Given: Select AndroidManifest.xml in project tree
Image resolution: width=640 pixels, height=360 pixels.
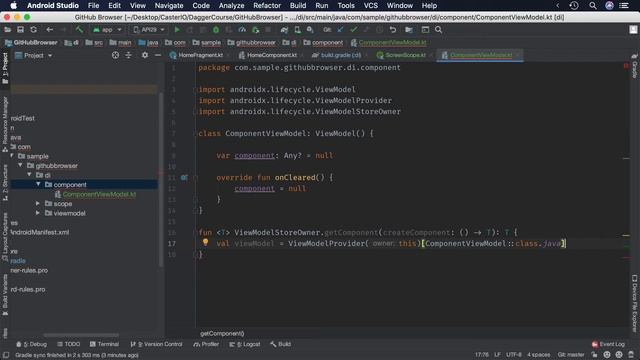Looking at the screenshot, I should [40, 232].
